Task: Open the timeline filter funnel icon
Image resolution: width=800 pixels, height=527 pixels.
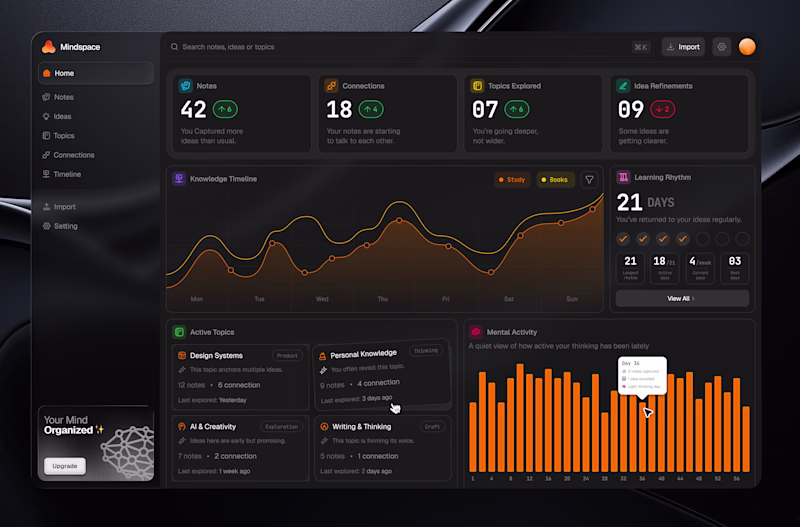Action: (x=589, y=180)
